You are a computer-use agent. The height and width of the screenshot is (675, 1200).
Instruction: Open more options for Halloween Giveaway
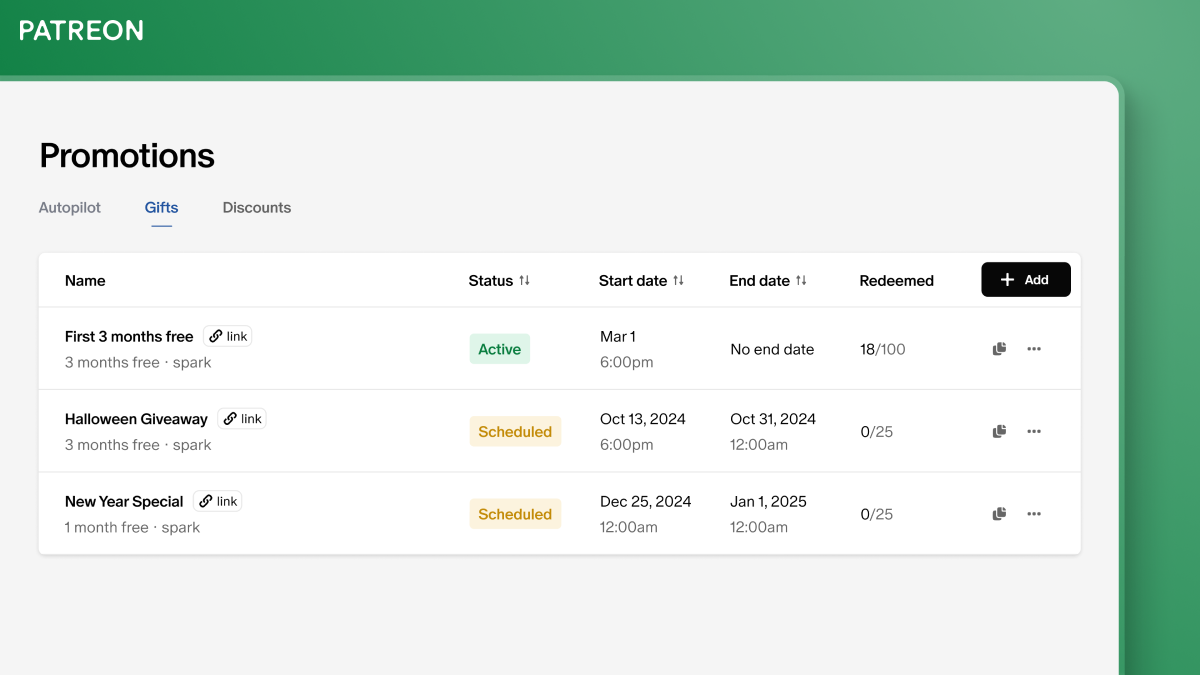(x=1034, y=431)
